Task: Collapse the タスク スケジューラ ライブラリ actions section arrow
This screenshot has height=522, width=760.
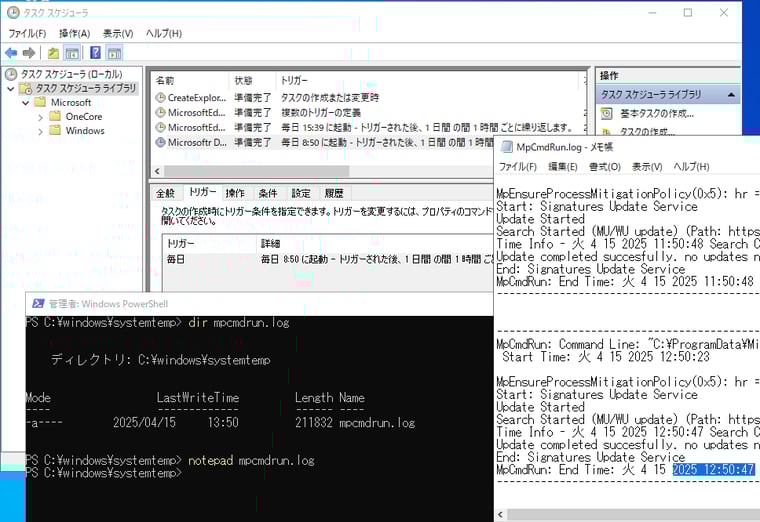Action: (x=731, y=95)
